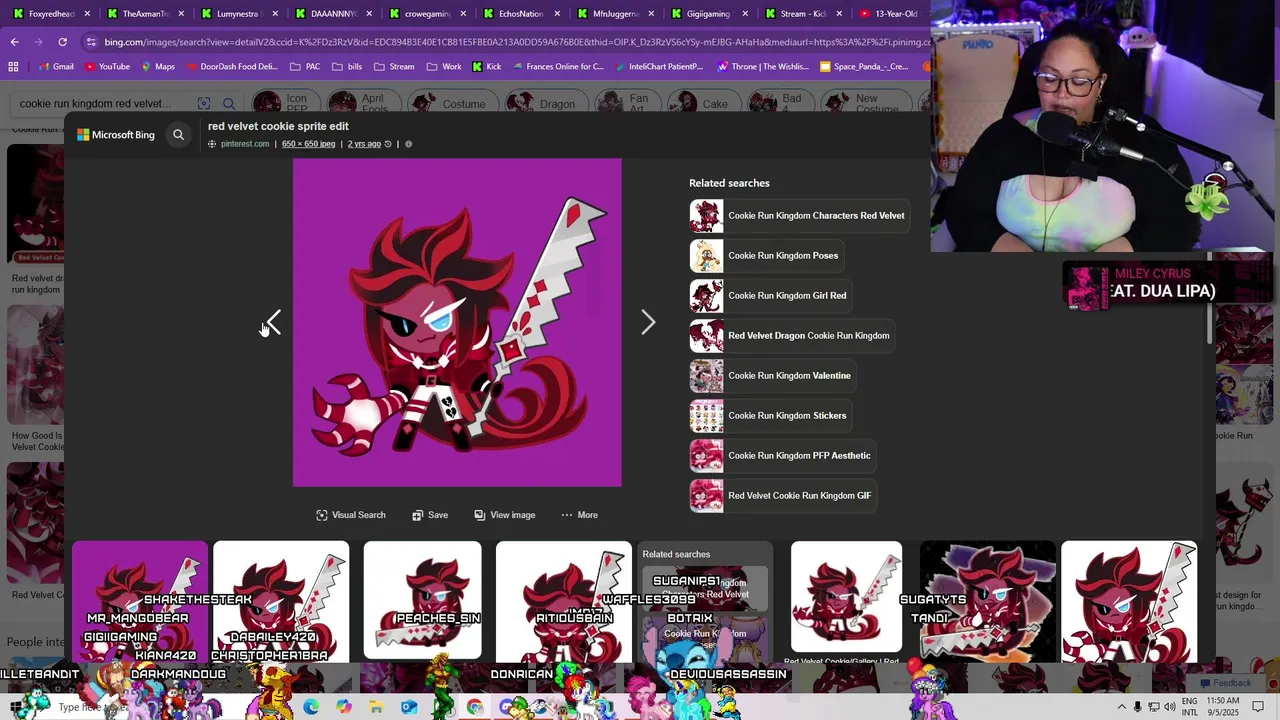This screenshot has height=720, width=1280.
Task: Open the DoorDash Food Deli... bookmark
Action: pyautogui.click(x=231, y=67)
